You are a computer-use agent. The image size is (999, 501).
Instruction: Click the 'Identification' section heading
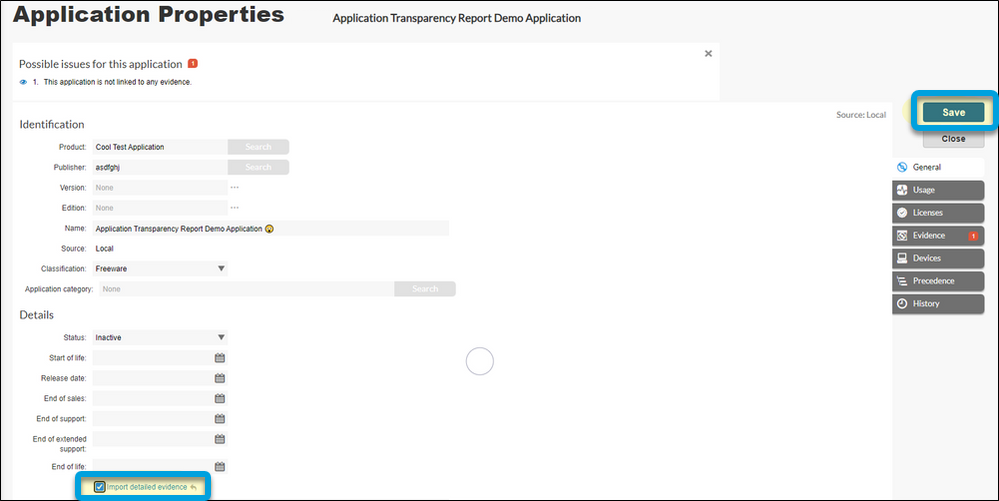pyautogui.click(x=52, y=124)
